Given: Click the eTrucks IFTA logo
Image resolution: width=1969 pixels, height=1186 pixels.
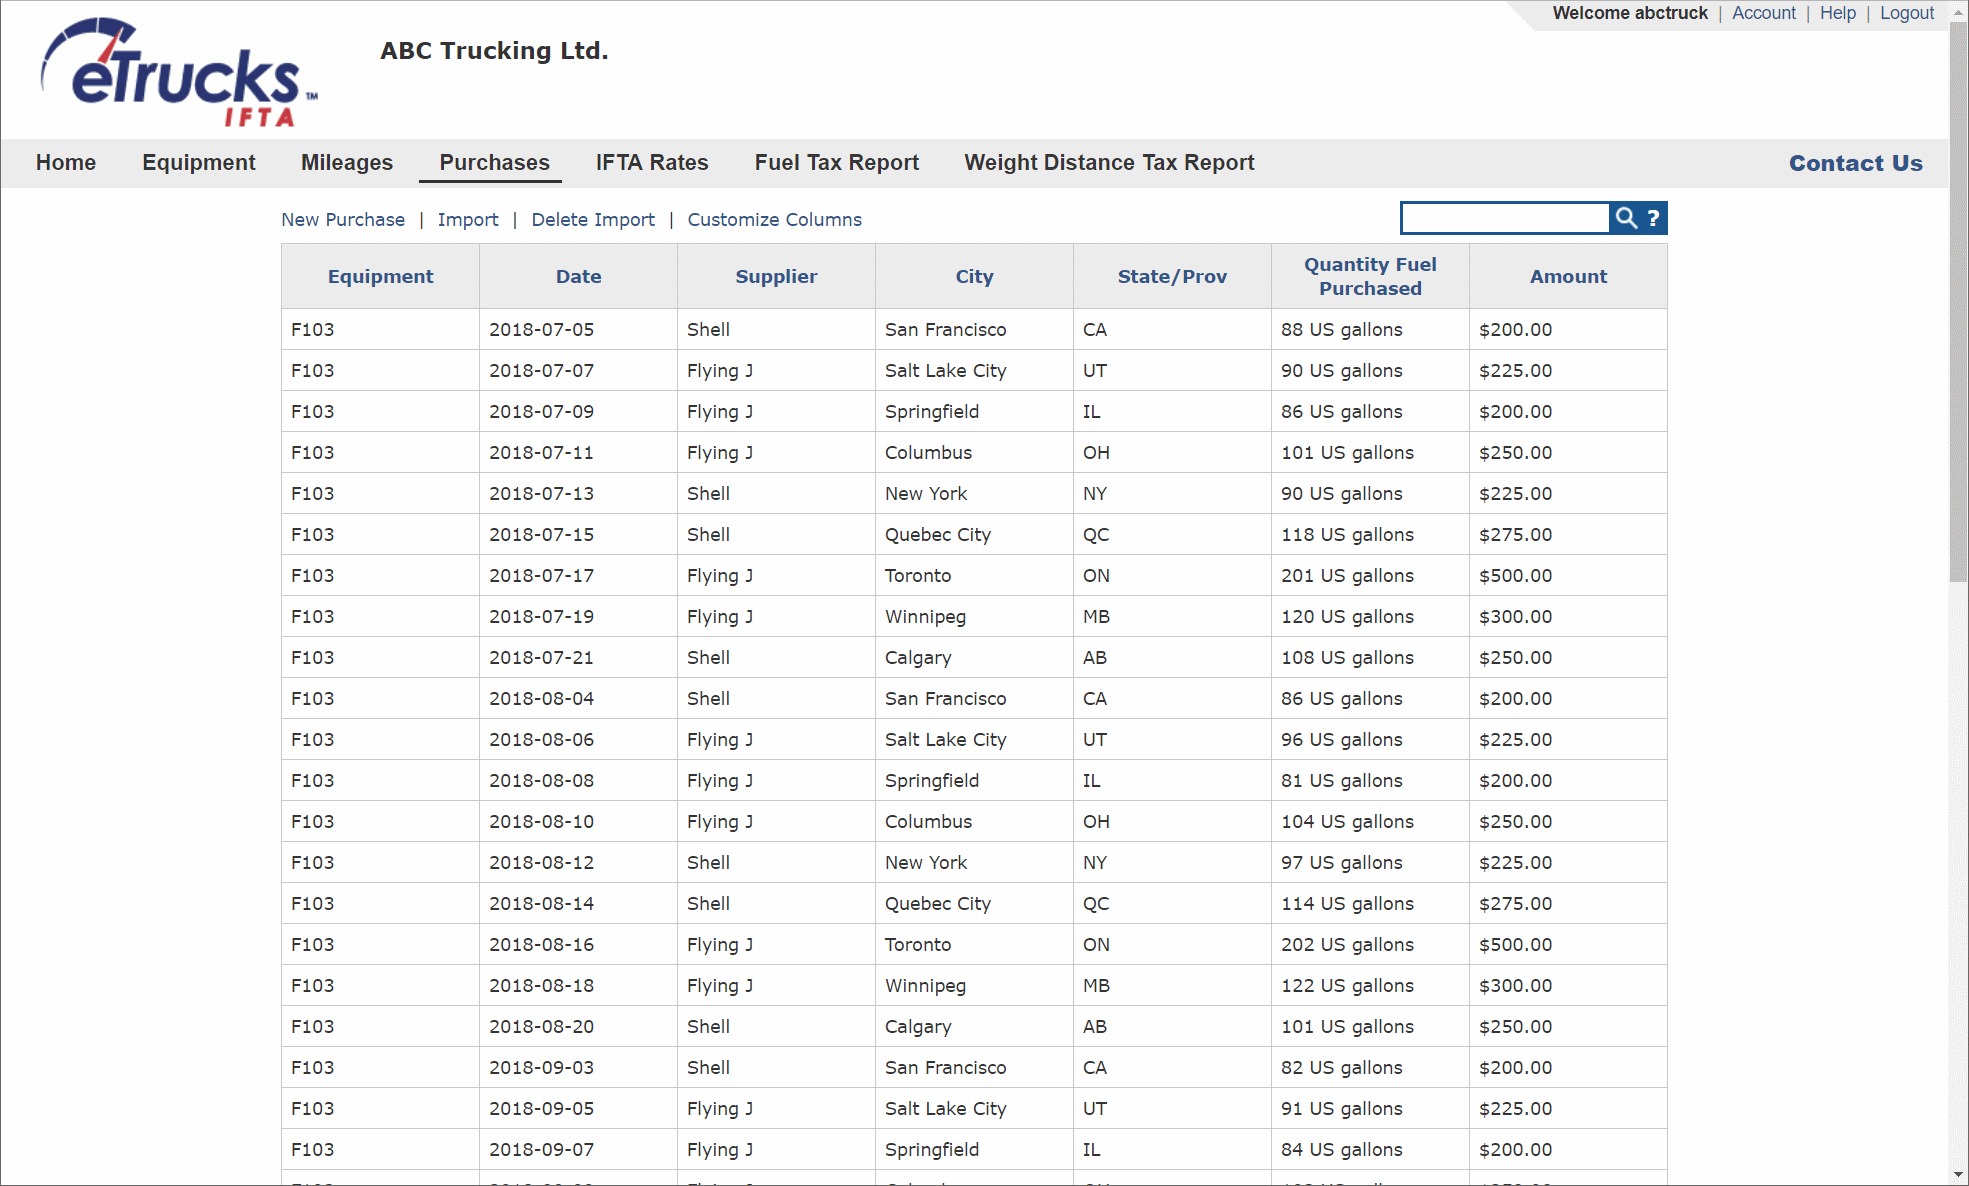Looking at the screenshot, I should pos(179,73).
